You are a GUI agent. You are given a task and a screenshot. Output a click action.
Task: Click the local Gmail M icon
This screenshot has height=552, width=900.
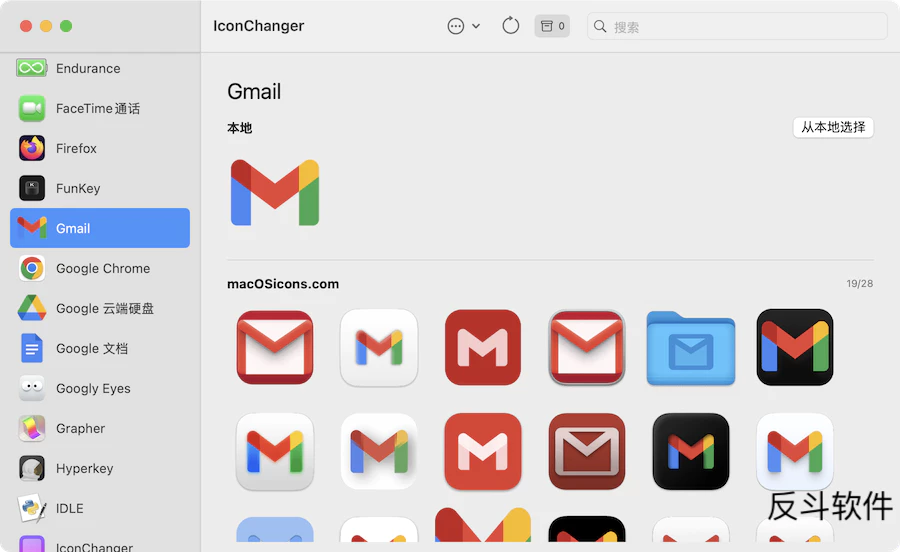(x=275, y=192)
